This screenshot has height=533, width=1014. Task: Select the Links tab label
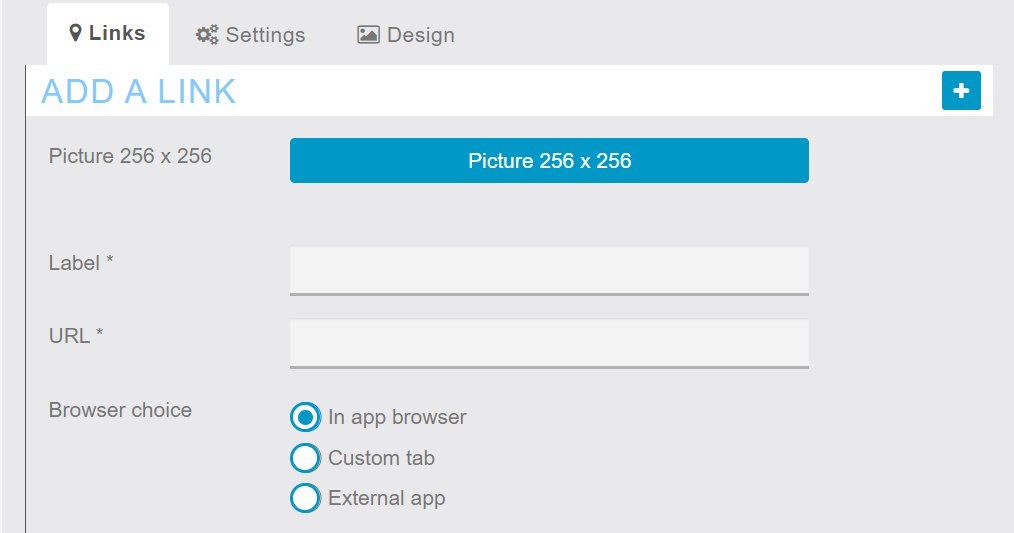pyautogui.click(x=117, y=33)
